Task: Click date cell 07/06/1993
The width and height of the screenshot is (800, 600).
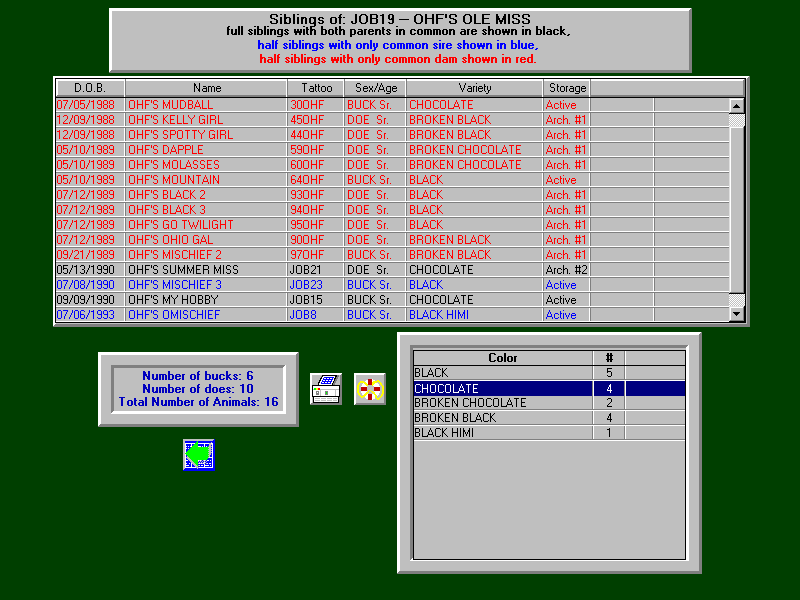Action: [x=90, y=315]
